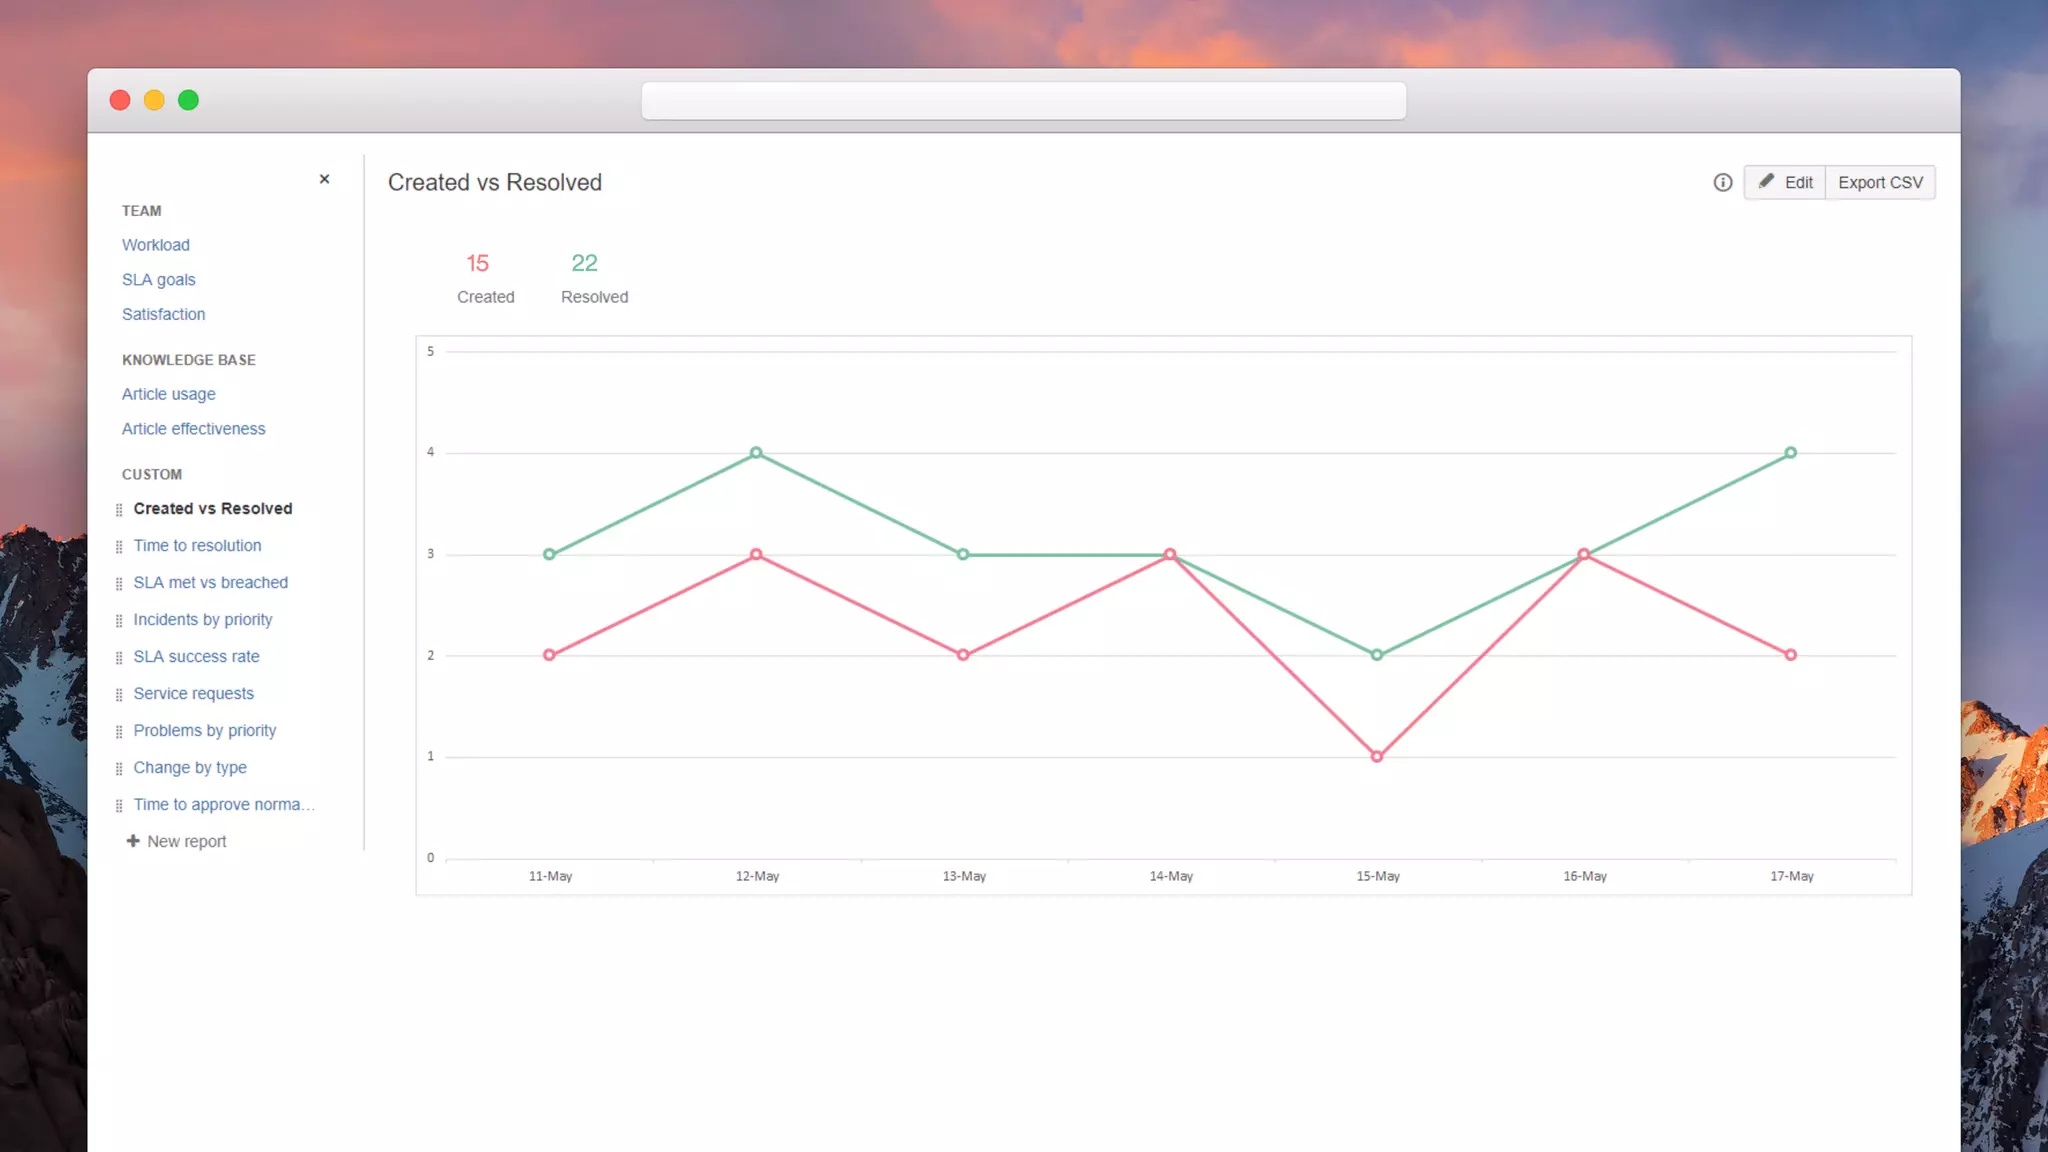The width and height of the screenshot is (2048, 1152).
Task: Click the browser address bar
Action: (1023, 101)
